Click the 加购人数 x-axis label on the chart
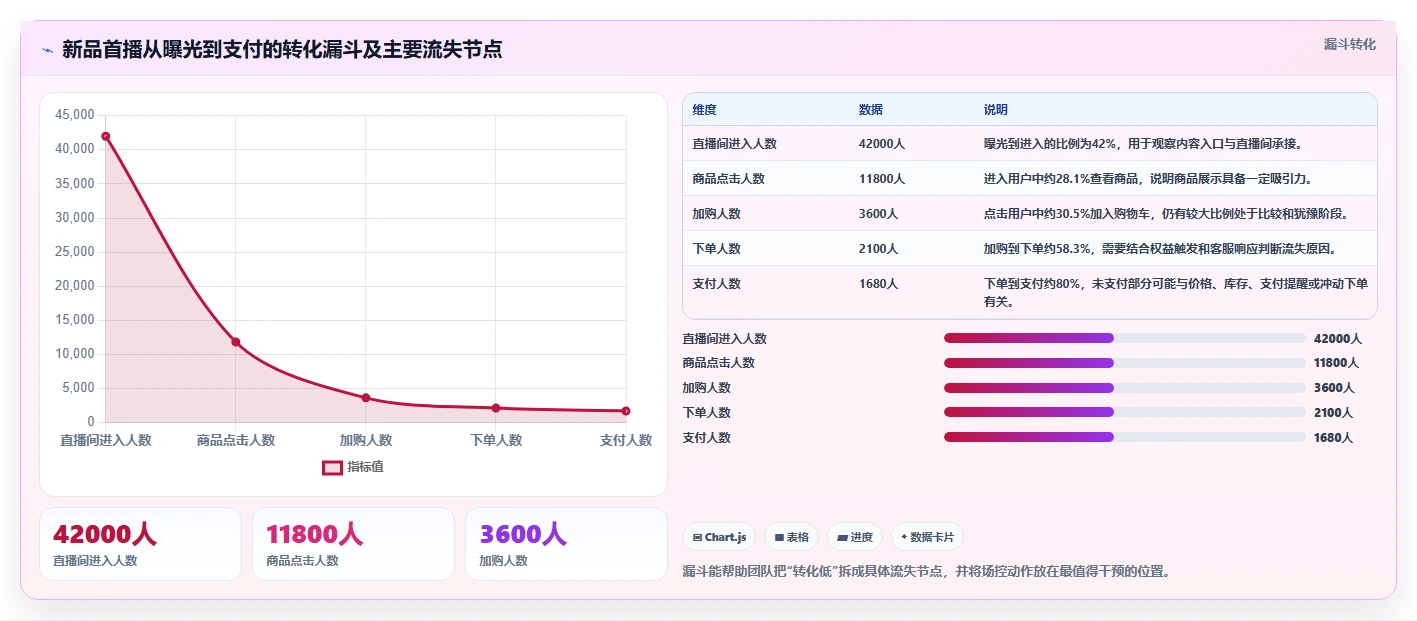The image size is (1417, 621). tap(366, 440)
